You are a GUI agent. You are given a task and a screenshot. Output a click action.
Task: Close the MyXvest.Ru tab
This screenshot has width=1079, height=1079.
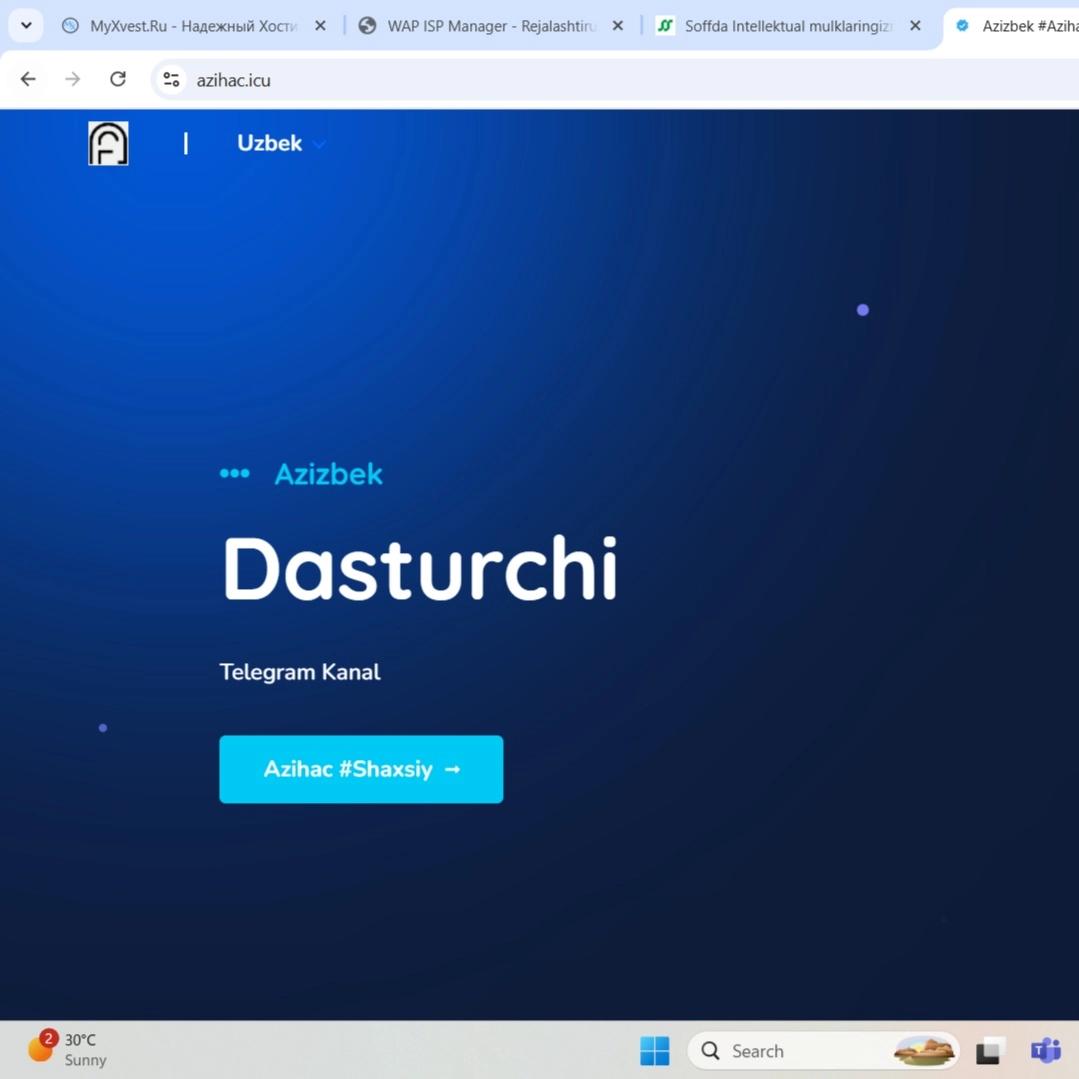[x=320, y=26]
